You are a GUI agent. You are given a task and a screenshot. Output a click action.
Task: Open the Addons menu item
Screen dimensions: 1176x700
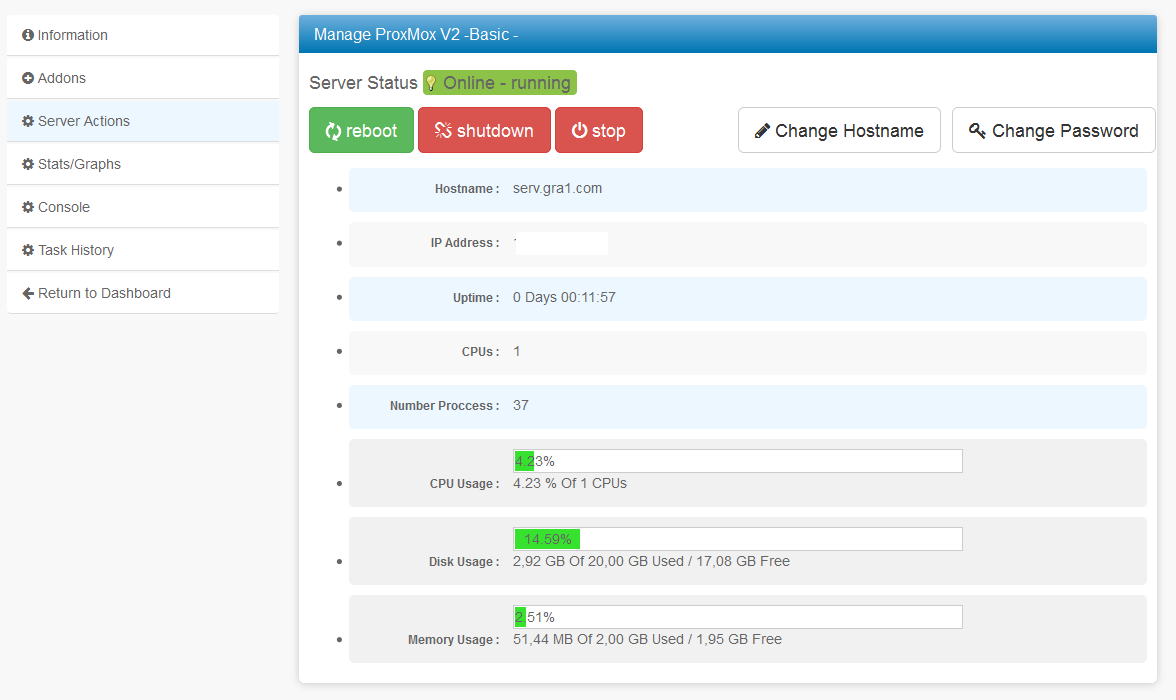pos(143,78)
